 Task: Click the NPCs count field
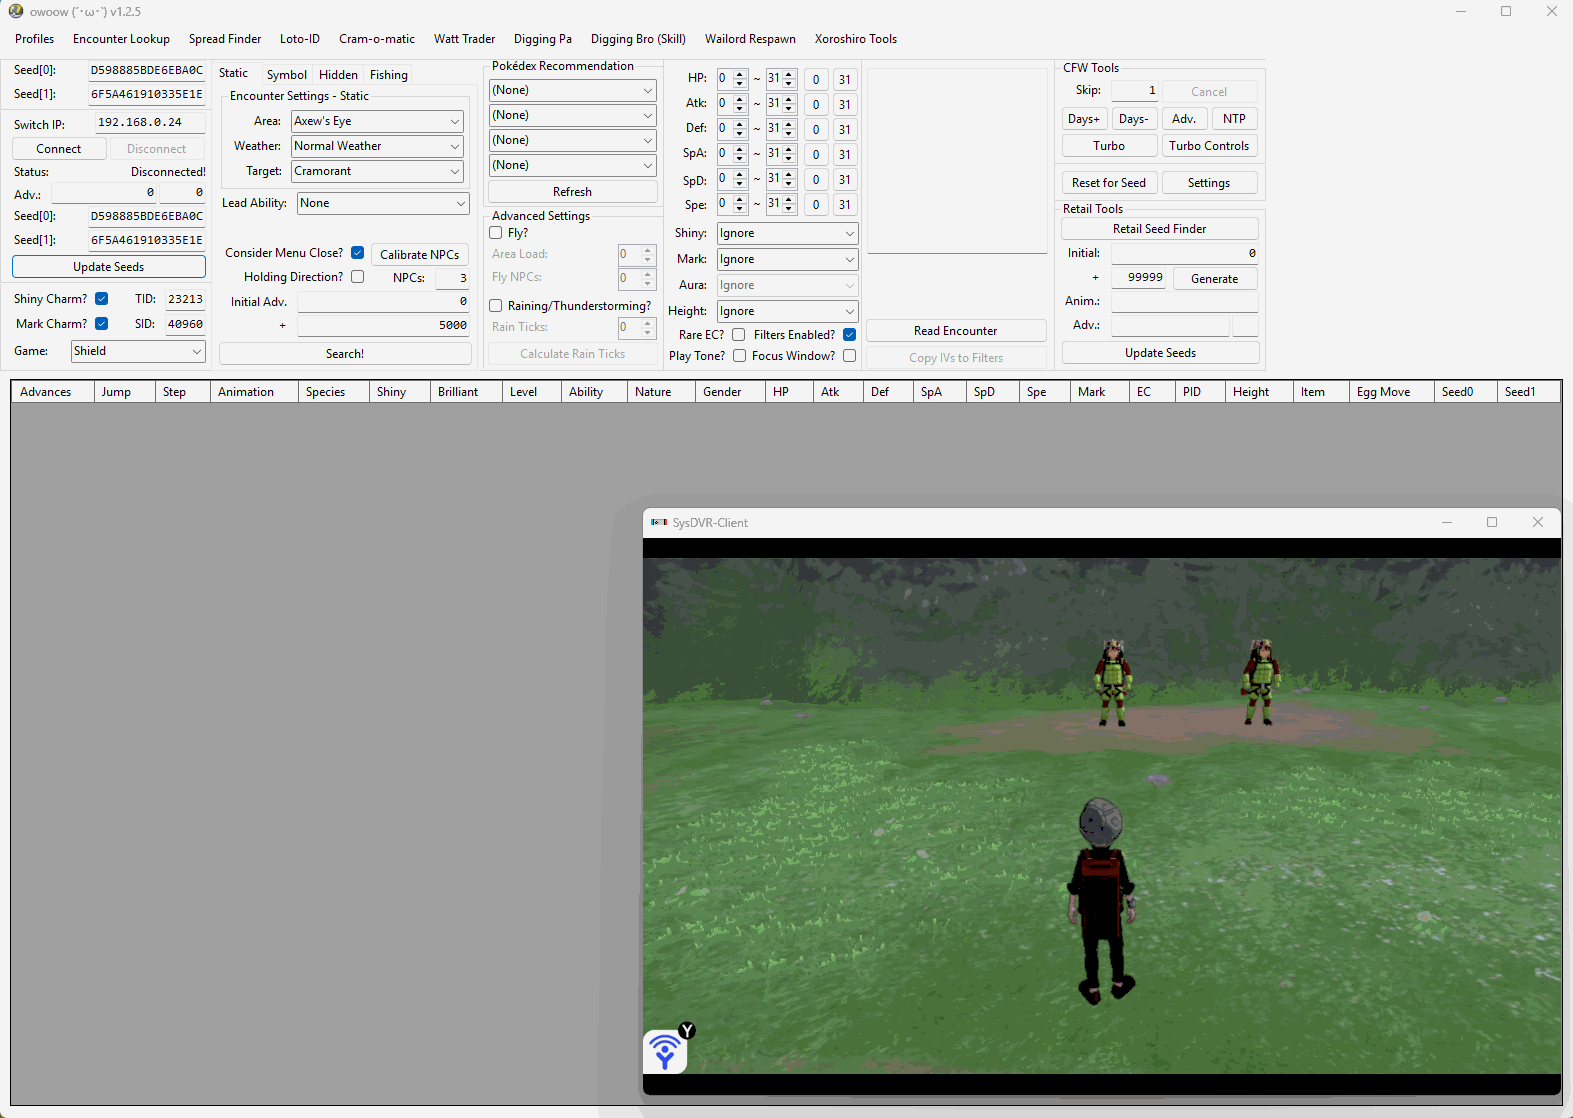coord(452,278)
